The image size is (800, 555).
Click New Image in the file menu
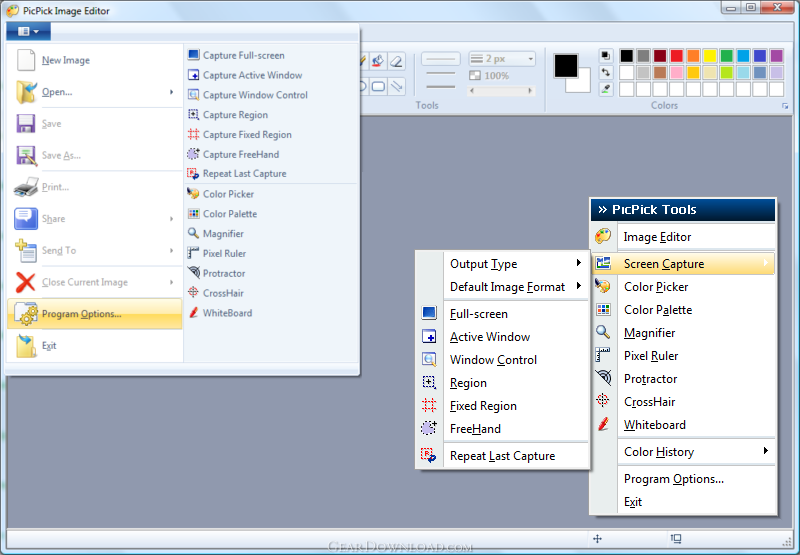pos(95,60)
